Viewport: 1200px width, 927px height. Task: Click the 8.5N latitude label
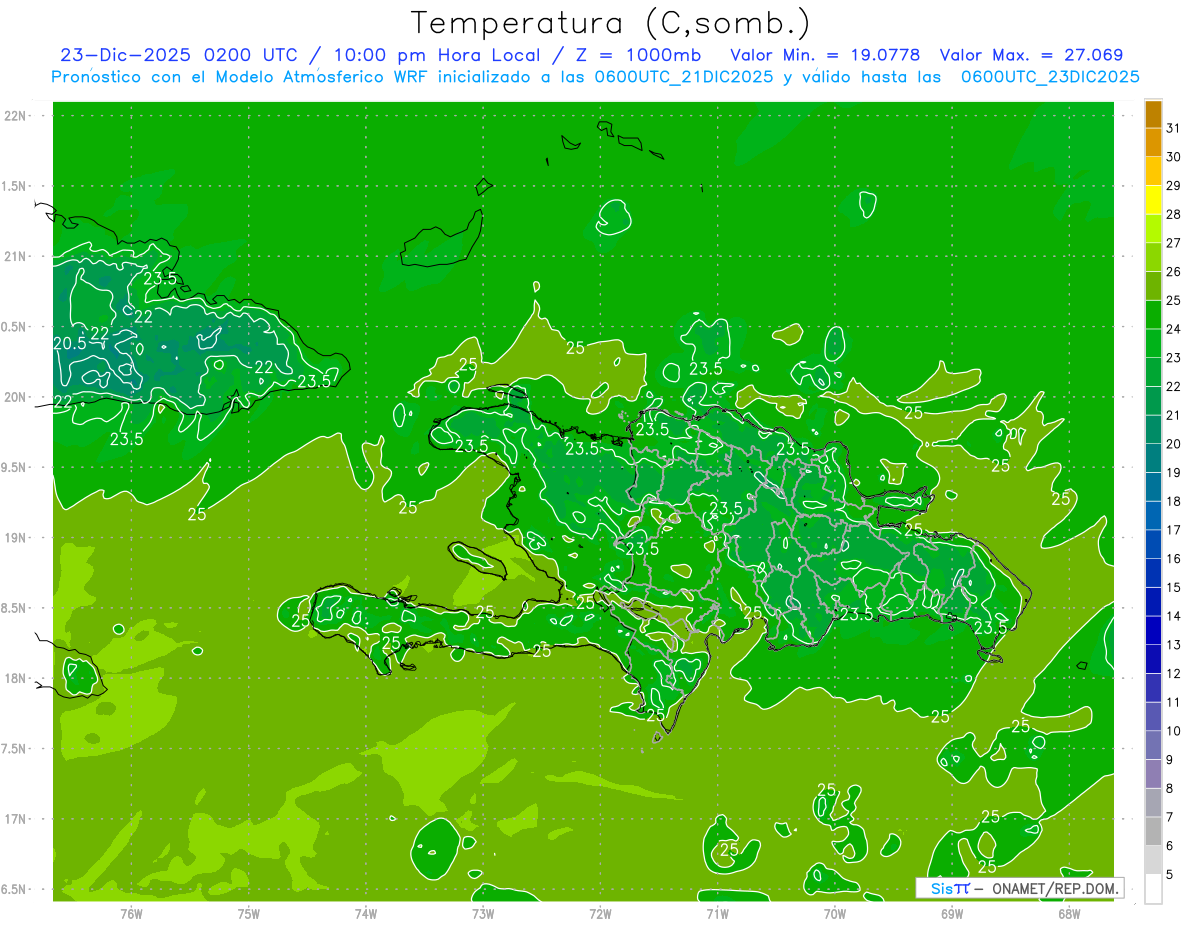tap(15, 608)
